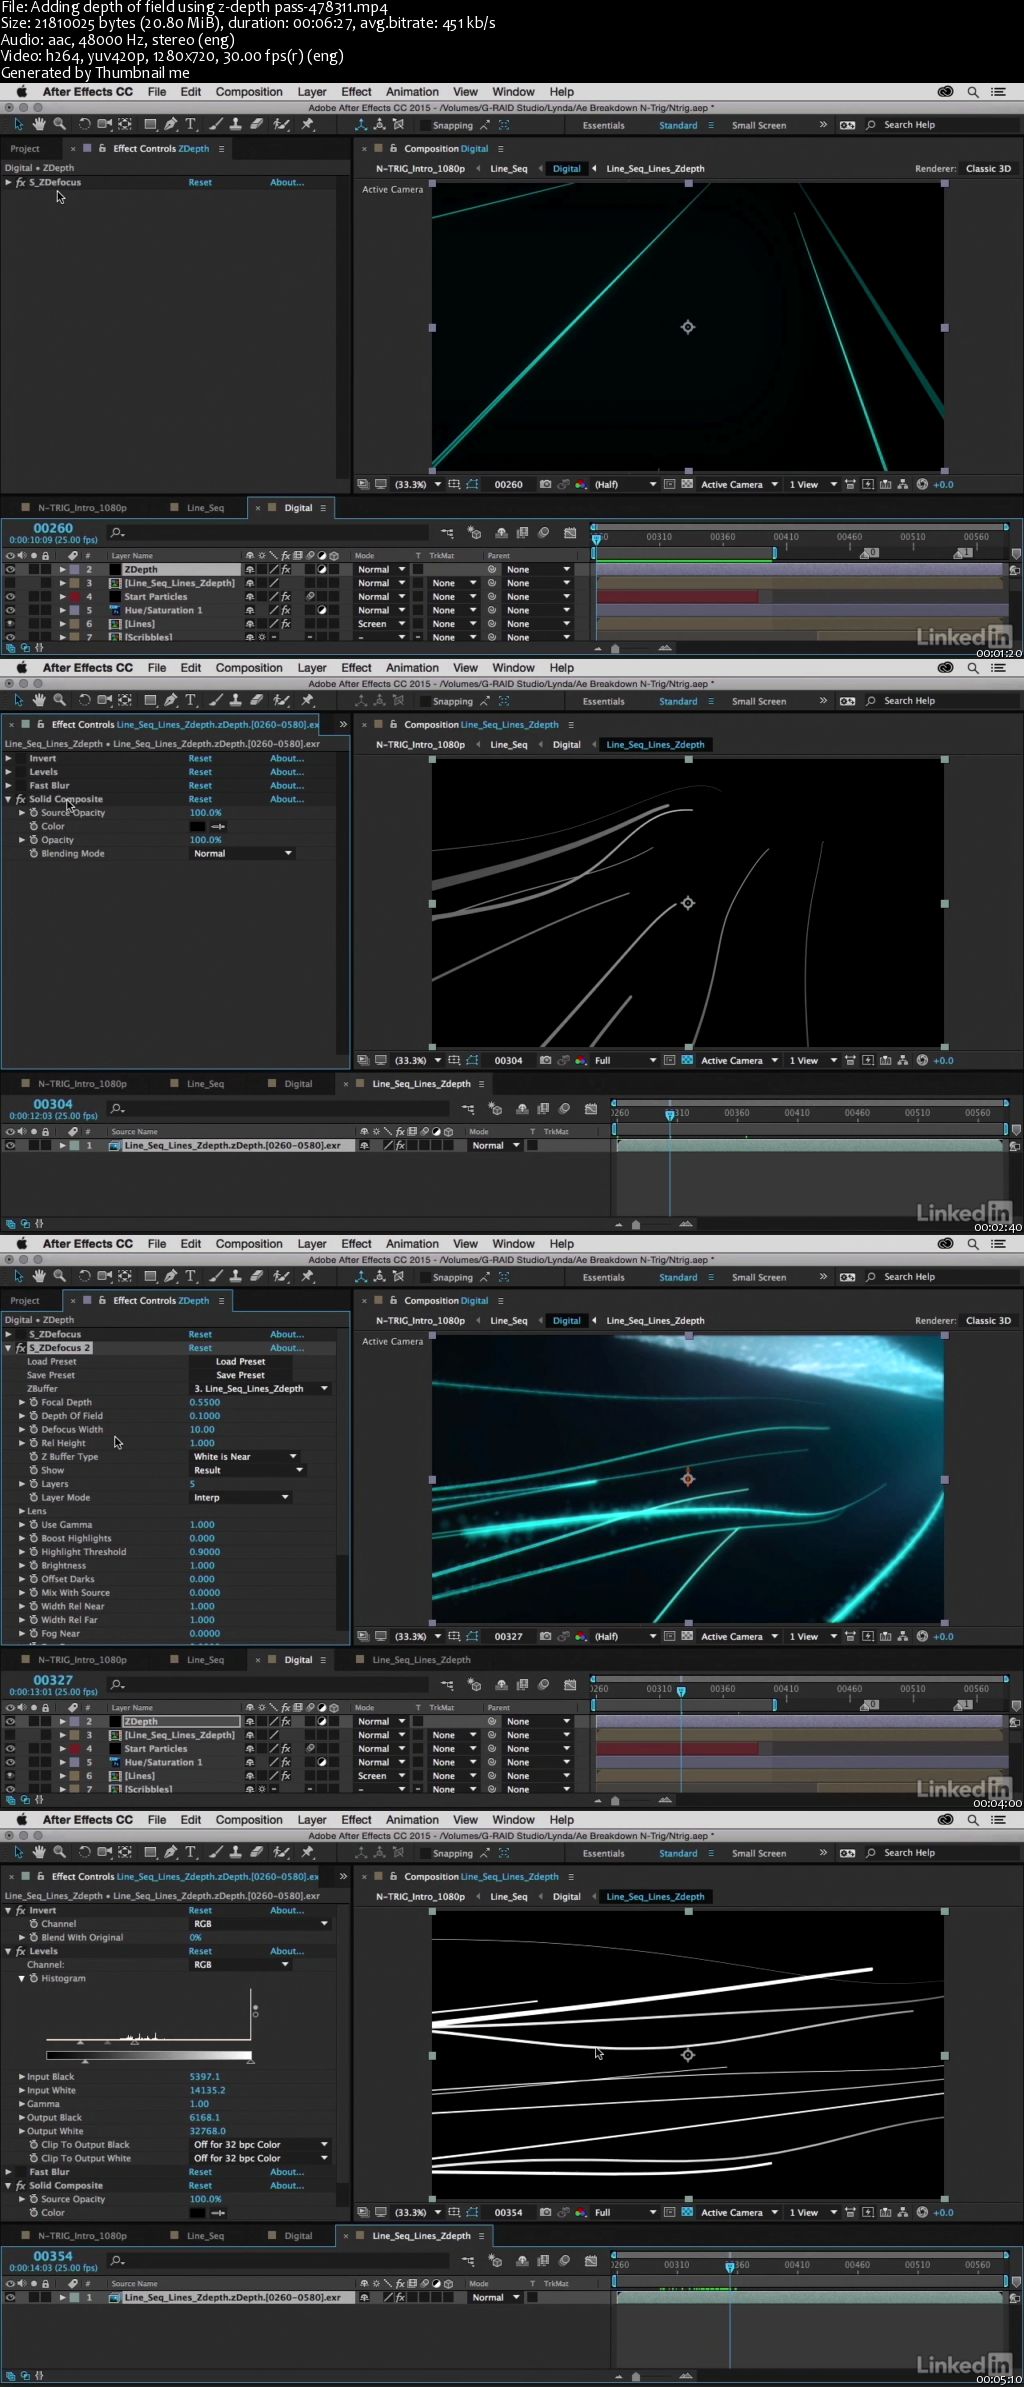1024x2387 pixels.
Task: Click the Blend With Original stopwatch icon
Action: (34, 1937)
